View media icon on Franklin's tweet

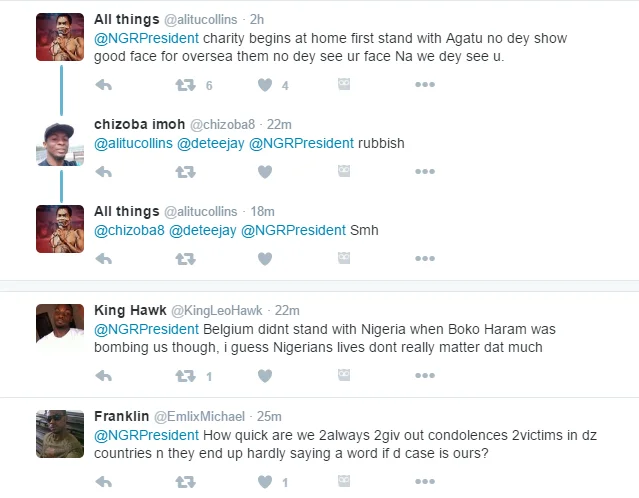point(345,483)
